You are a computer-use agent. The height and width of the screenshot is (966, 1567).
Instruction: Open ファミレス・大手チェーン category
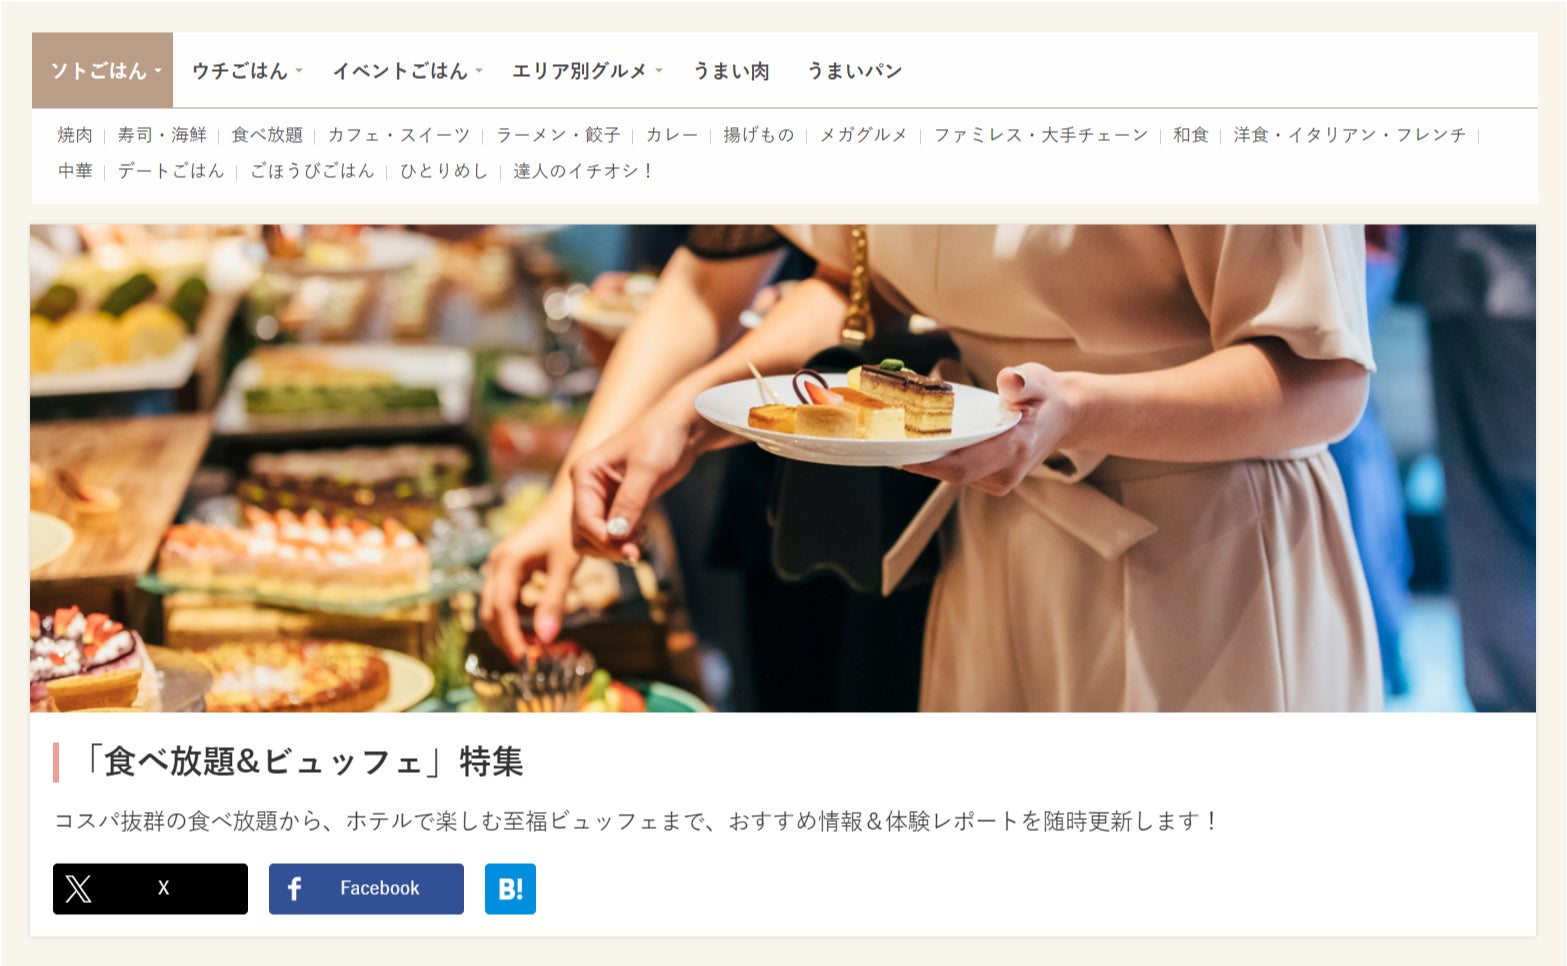[x=1041, y=135]
